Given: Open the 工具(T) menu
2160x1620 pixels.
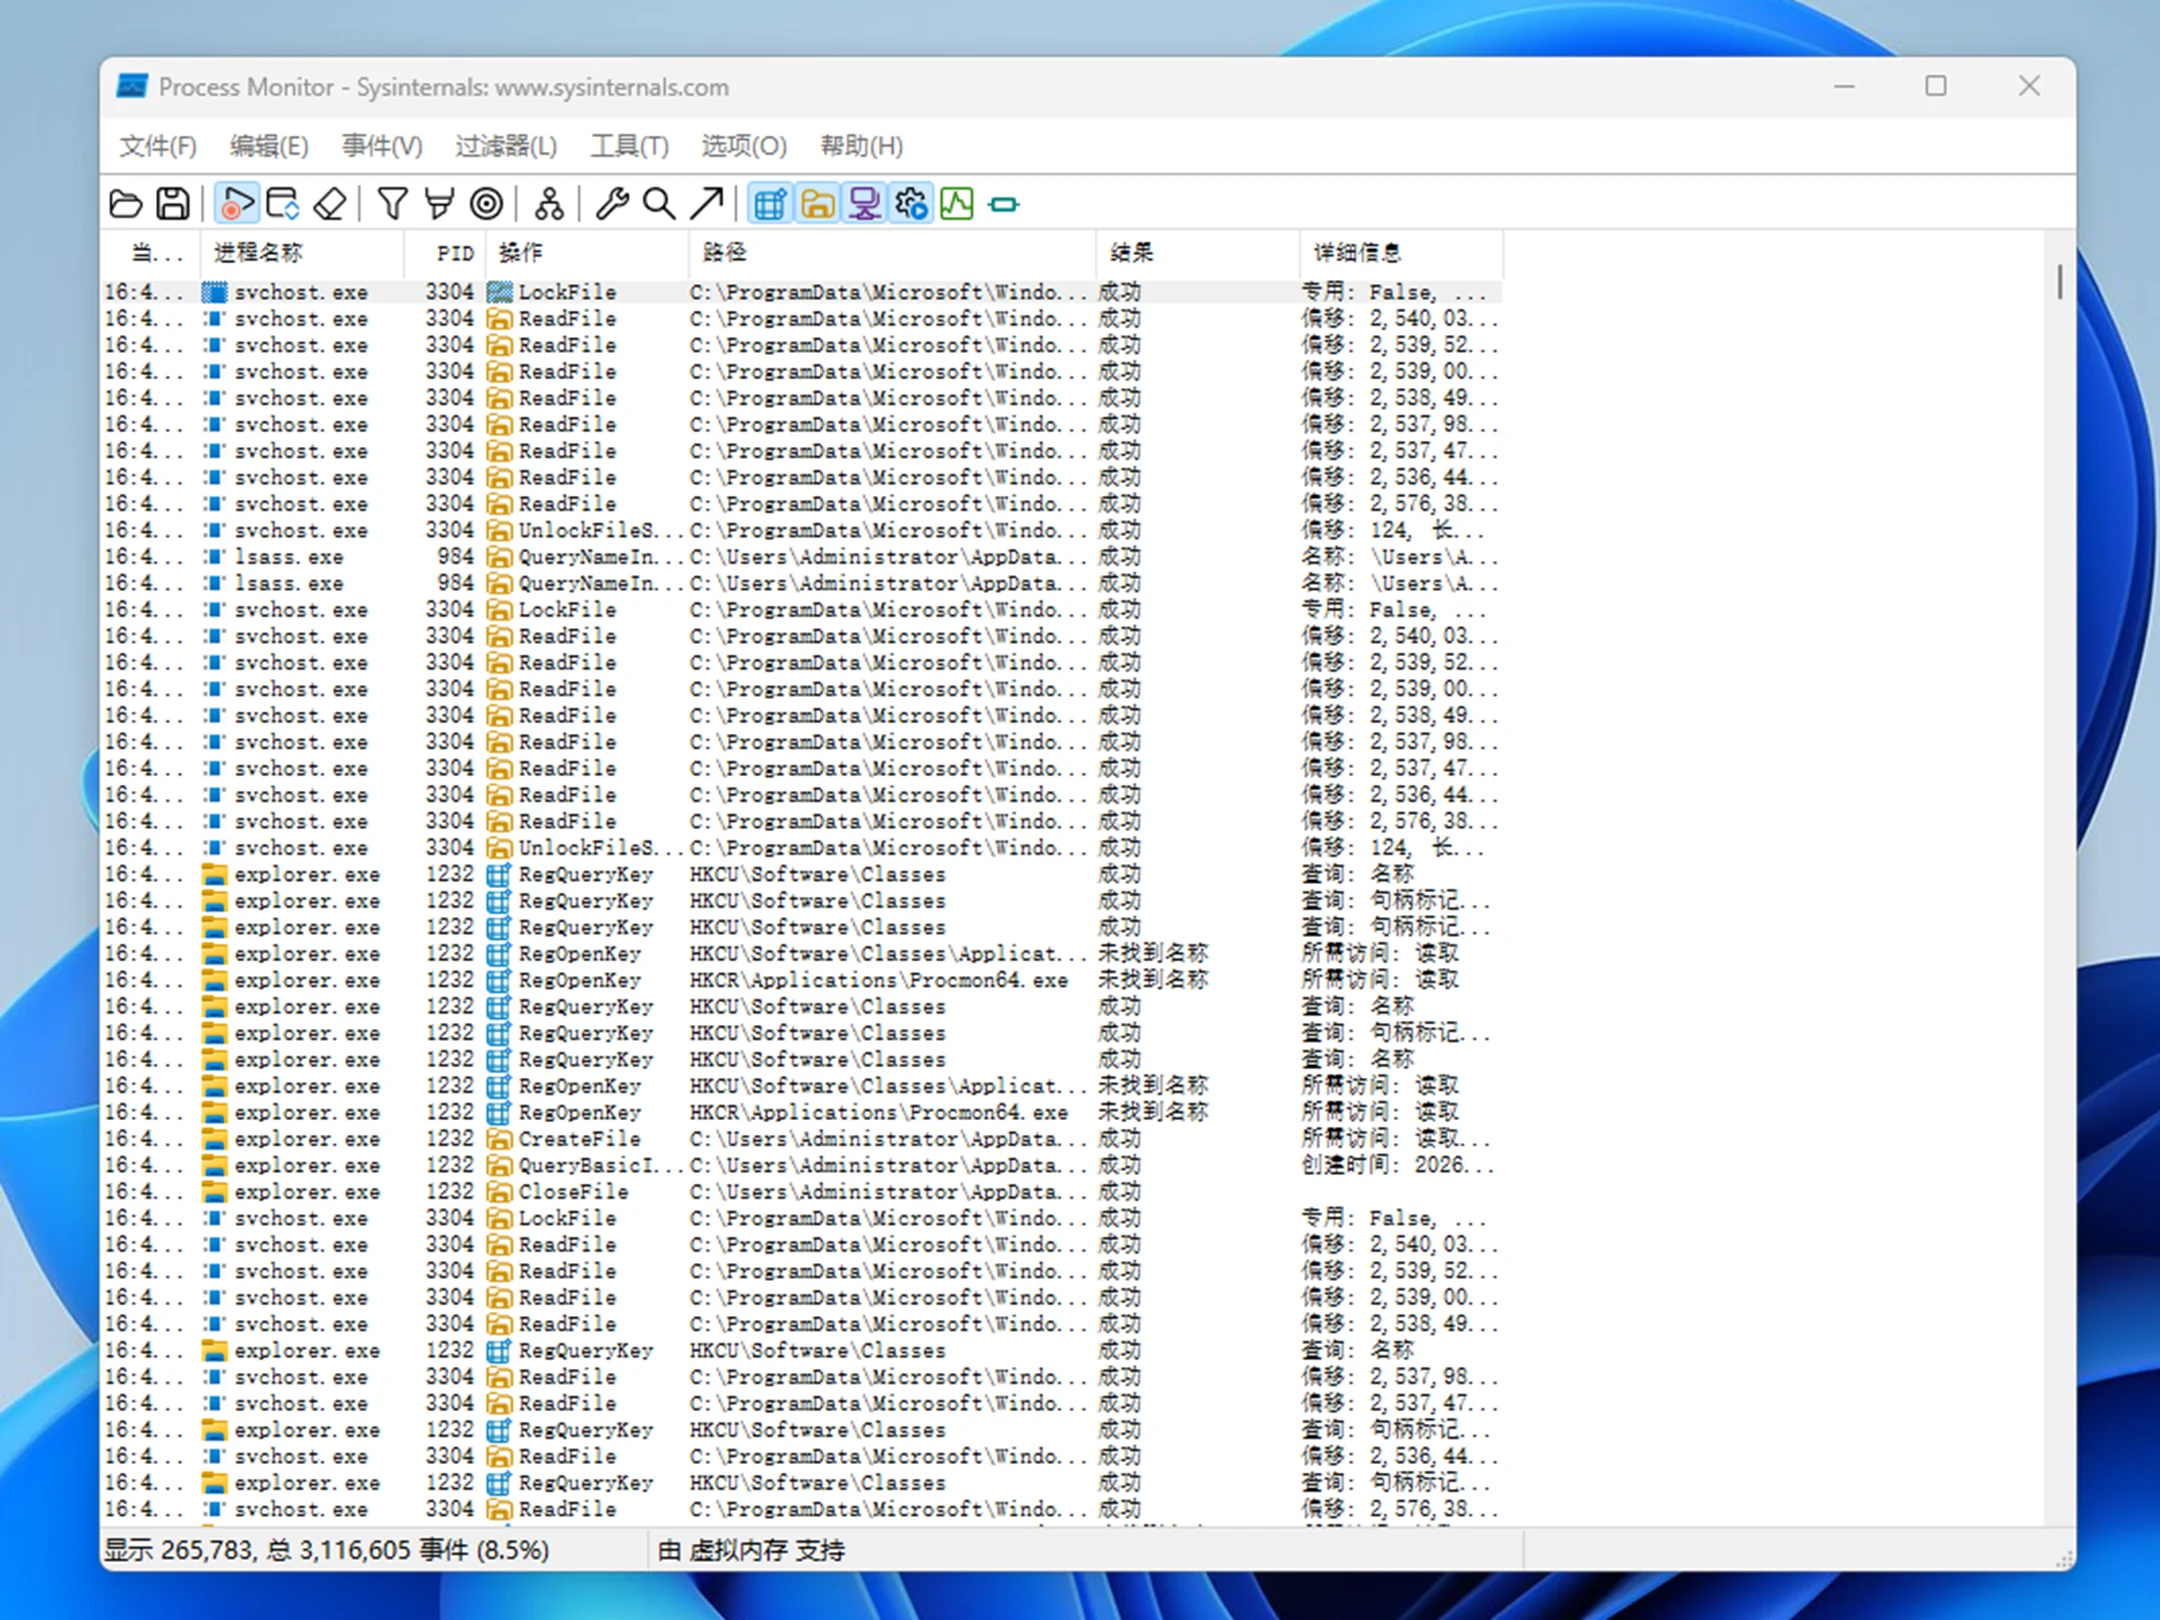Looking at the screenshot, I should (629, 146).
